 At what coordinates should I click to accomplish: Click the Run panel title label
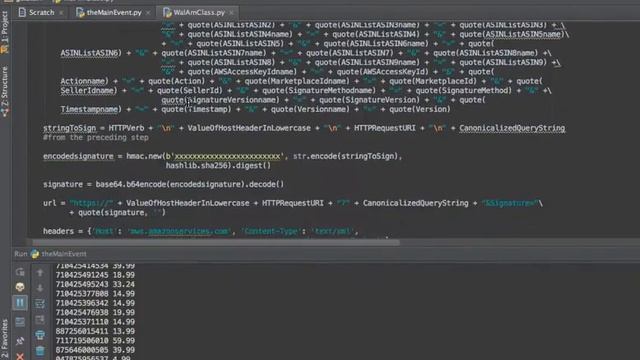pyautogui.click(x=20, y=254)
